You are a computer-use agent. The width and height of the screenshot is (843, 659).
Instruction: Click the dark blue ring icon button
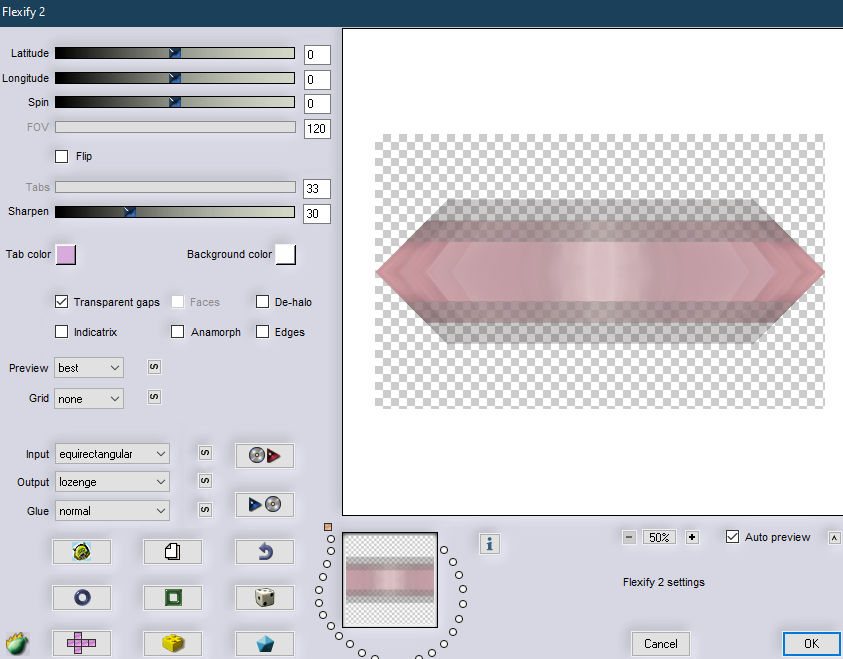click(82, 597)
